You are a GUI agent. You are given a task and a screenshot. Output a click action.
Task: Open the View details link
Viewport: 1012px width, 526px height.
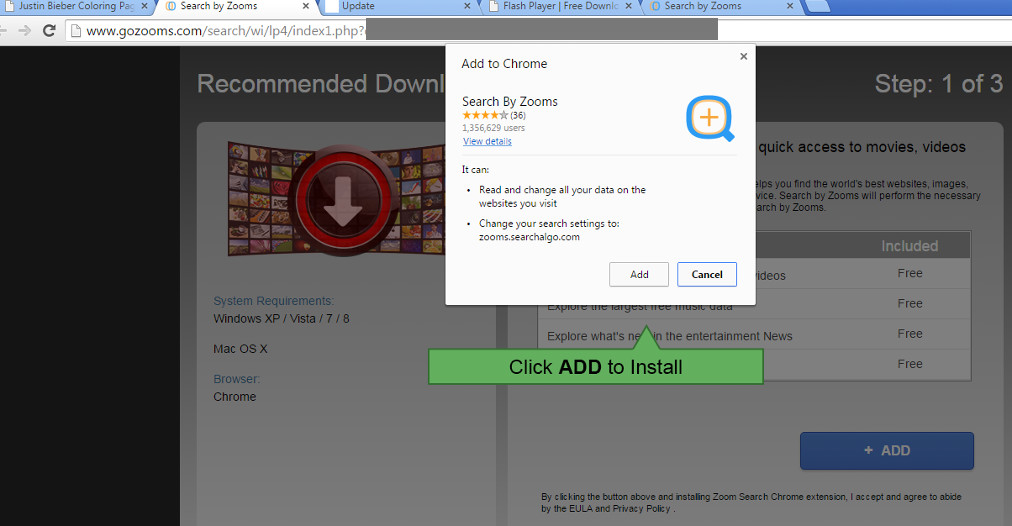tap(487, 141)
